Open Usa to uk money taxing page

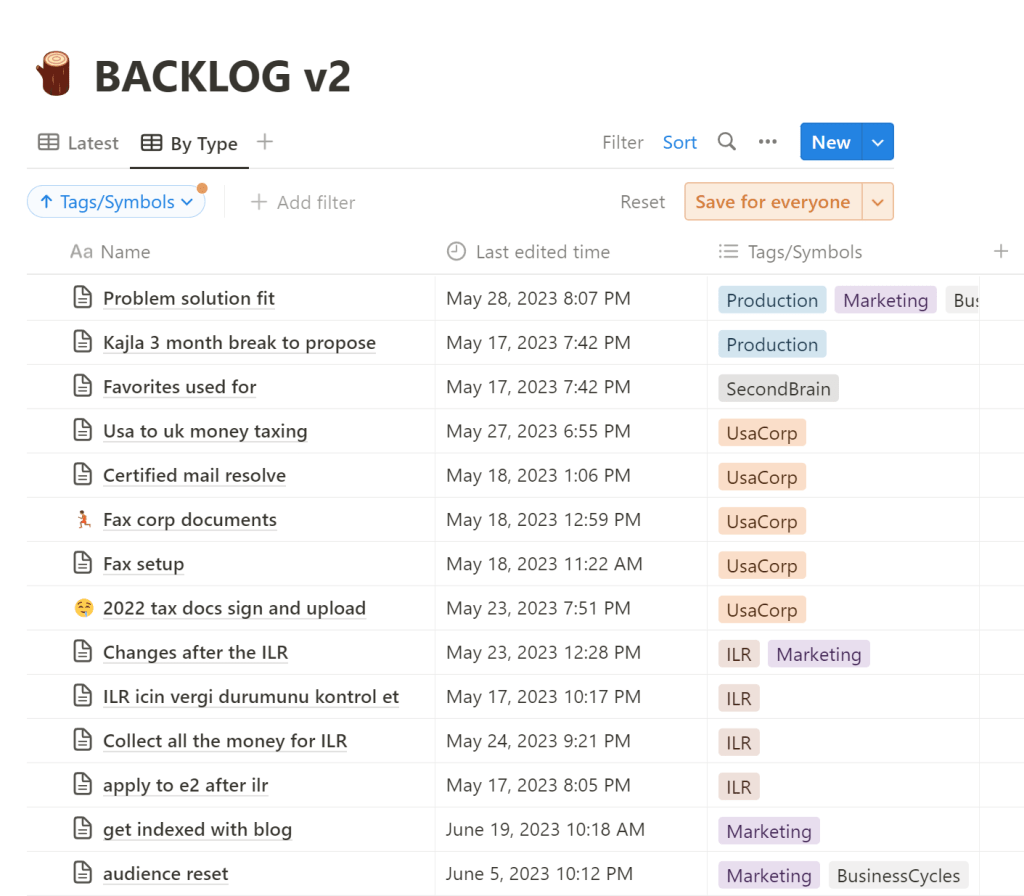point(205,431)
